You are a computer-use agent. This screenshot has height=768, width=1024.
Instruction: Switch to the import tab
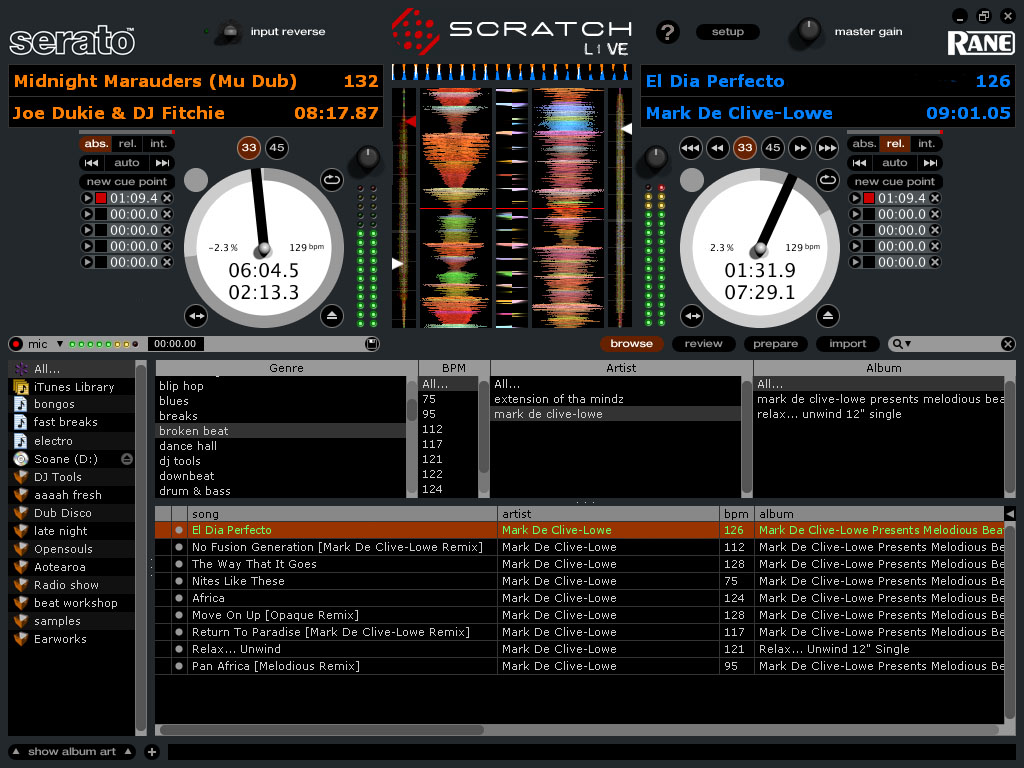848,344
